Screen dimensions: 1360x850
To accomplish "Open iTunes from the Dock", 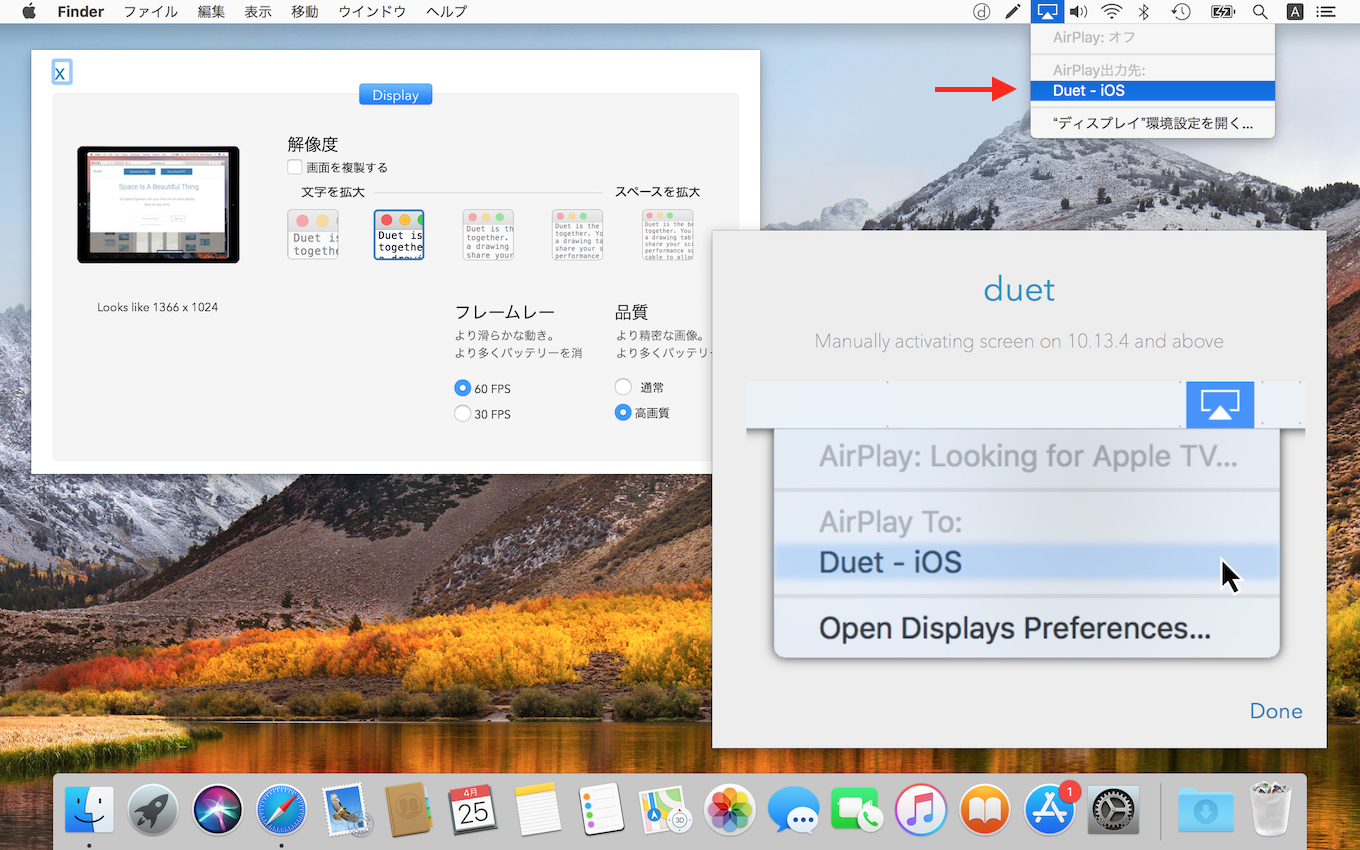I will pyautogui.click(x=921, y=809).
